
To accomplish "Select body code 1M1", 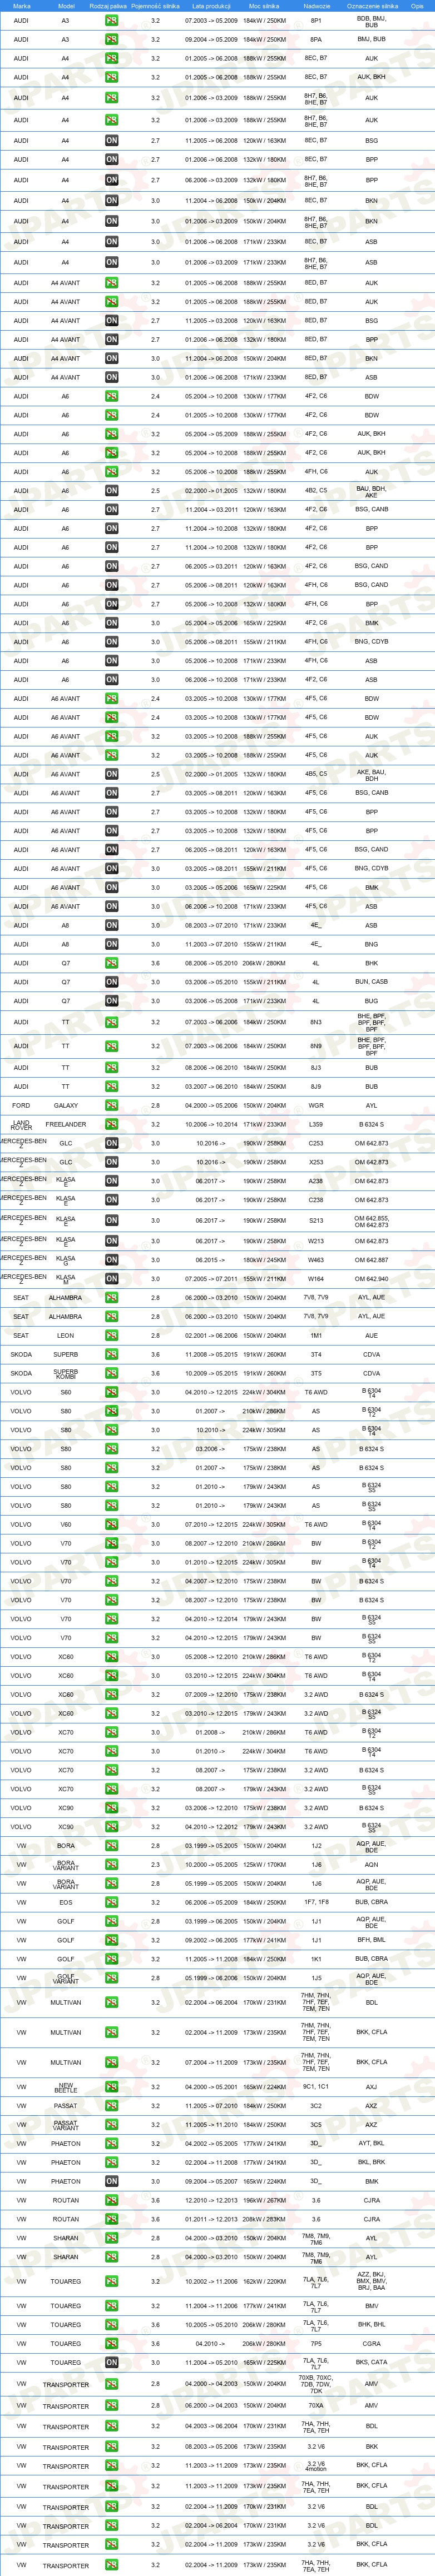I will [x=316, y=1336].
